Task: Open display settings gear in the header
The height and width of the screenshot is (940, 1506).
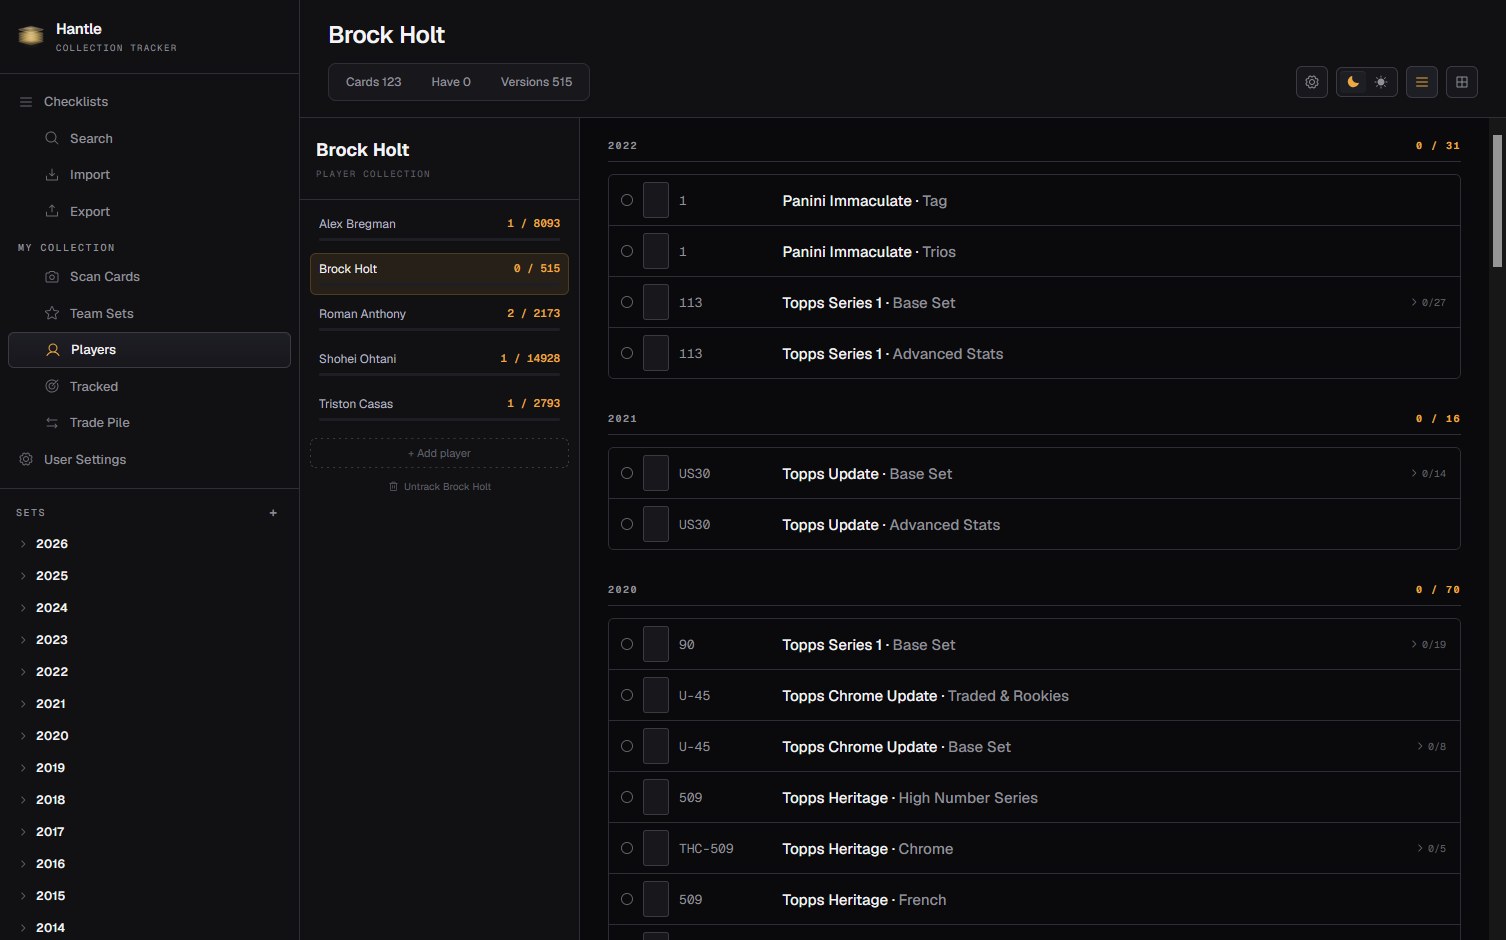Action: tap(1312, 82)
